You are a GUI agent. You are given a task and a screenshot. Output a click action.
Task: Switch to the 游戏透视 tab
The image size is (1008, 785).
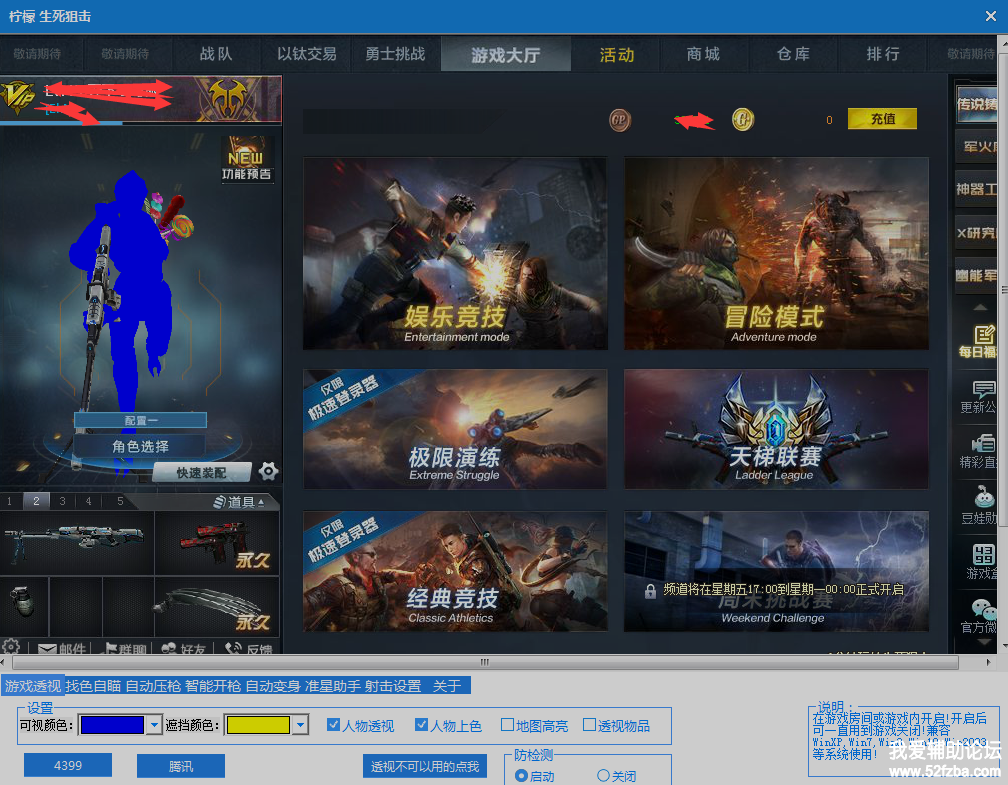tap(32, 686)
